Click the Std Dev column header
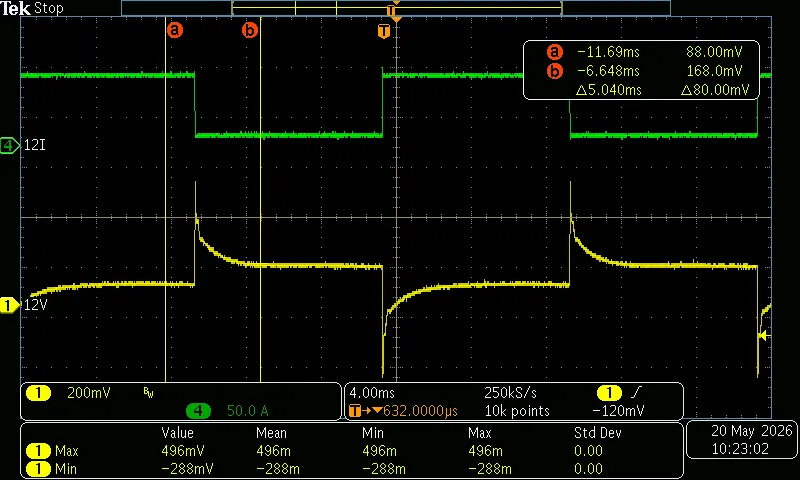 pyautogui.click(x=597, y=433)
